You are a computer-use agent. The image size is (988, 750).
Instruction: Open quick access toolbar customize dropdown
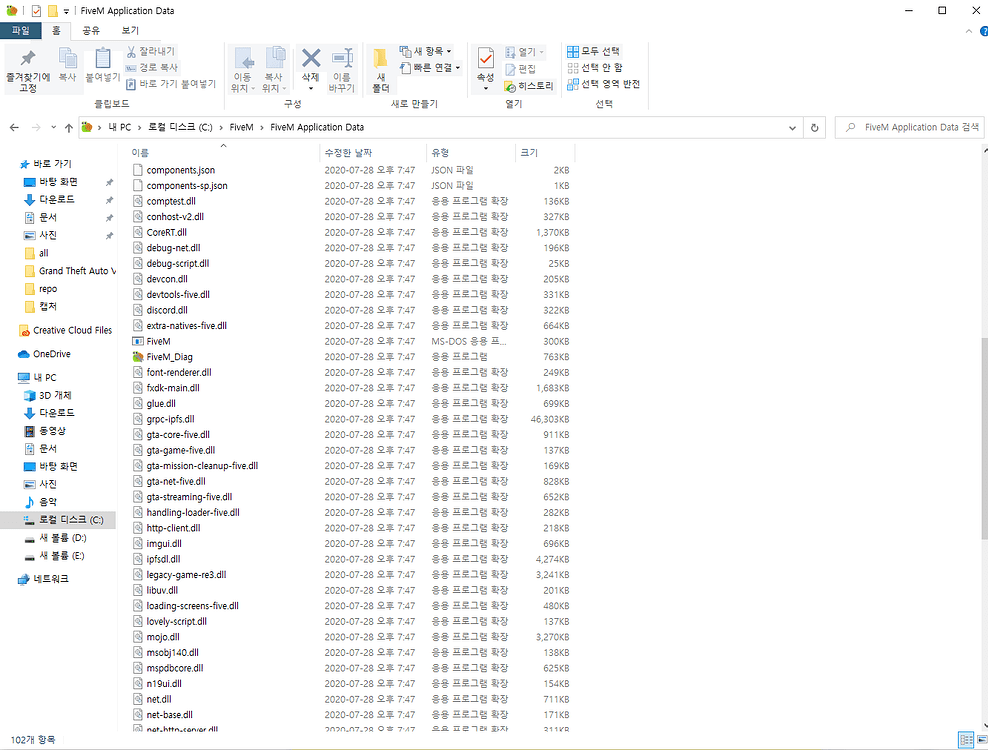click(66, 11)
